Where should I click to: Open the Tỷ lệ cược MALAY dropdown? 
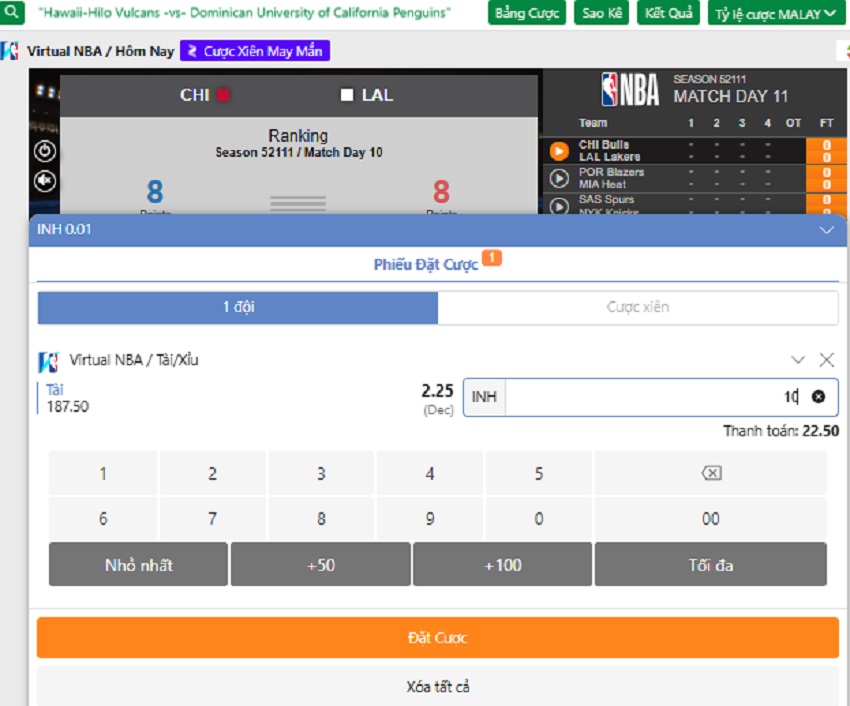(775, 14)
